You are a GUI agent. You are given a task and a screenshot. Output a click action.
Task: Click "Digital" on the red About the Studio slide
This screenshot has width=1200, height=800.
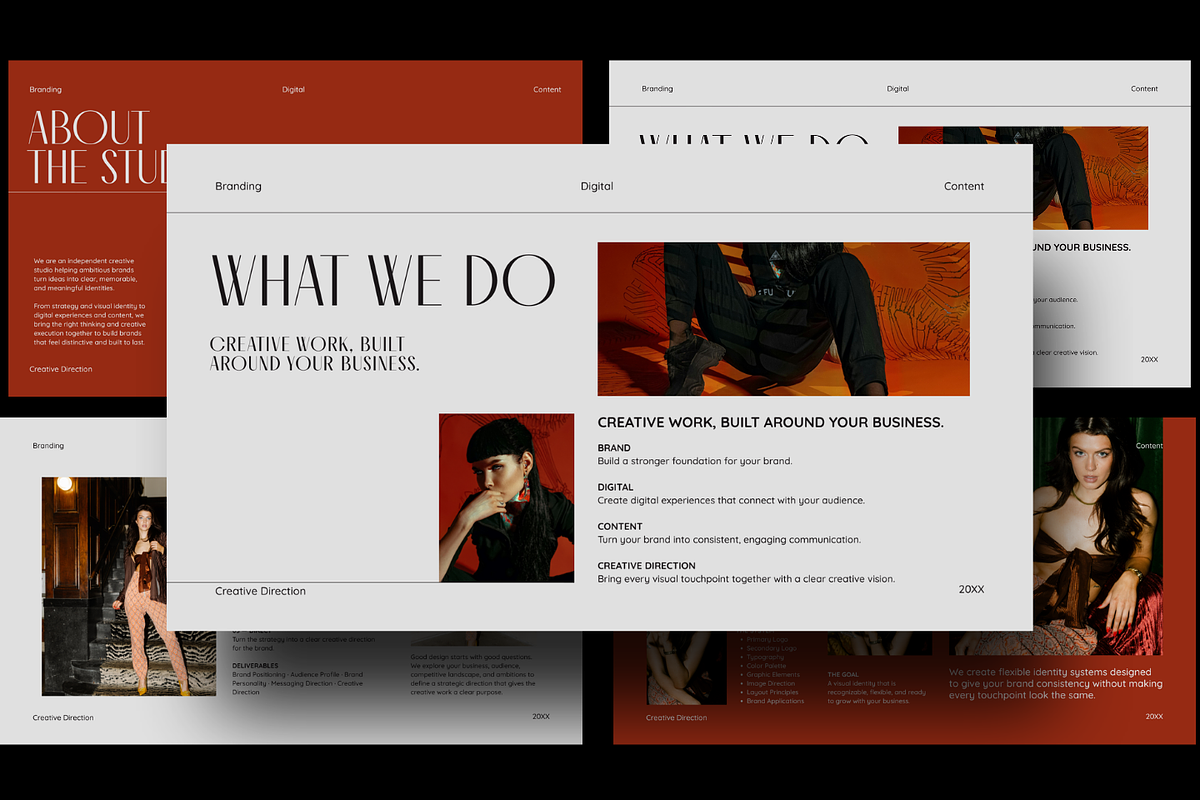[293, 90]
